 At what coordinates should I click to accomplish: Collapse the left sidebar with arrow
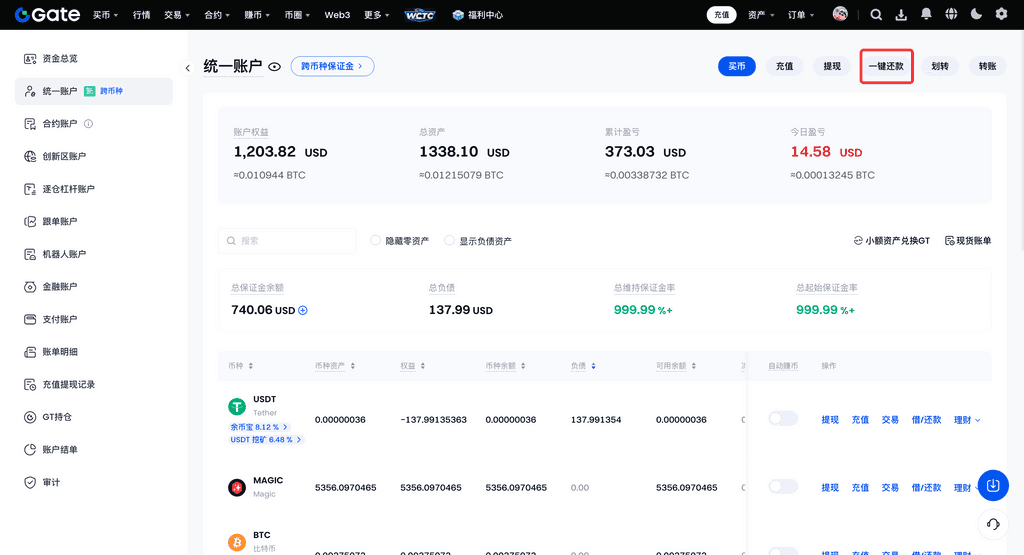coord(188,68)
